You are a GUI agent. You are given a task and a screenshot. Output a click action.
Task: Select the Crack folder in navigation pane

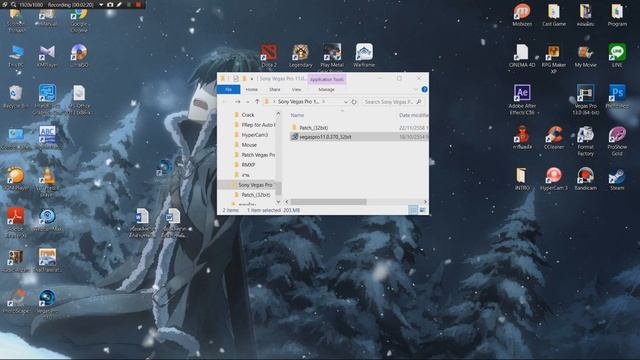point(248,115)
